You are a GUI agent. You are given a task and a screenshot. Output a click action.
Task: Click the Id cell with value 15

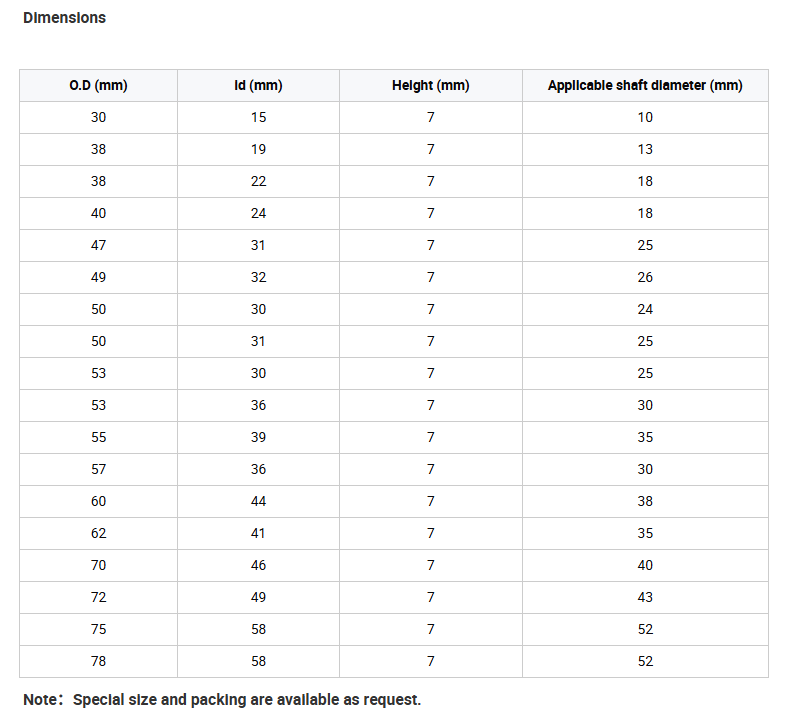click(x=258, y=117)
